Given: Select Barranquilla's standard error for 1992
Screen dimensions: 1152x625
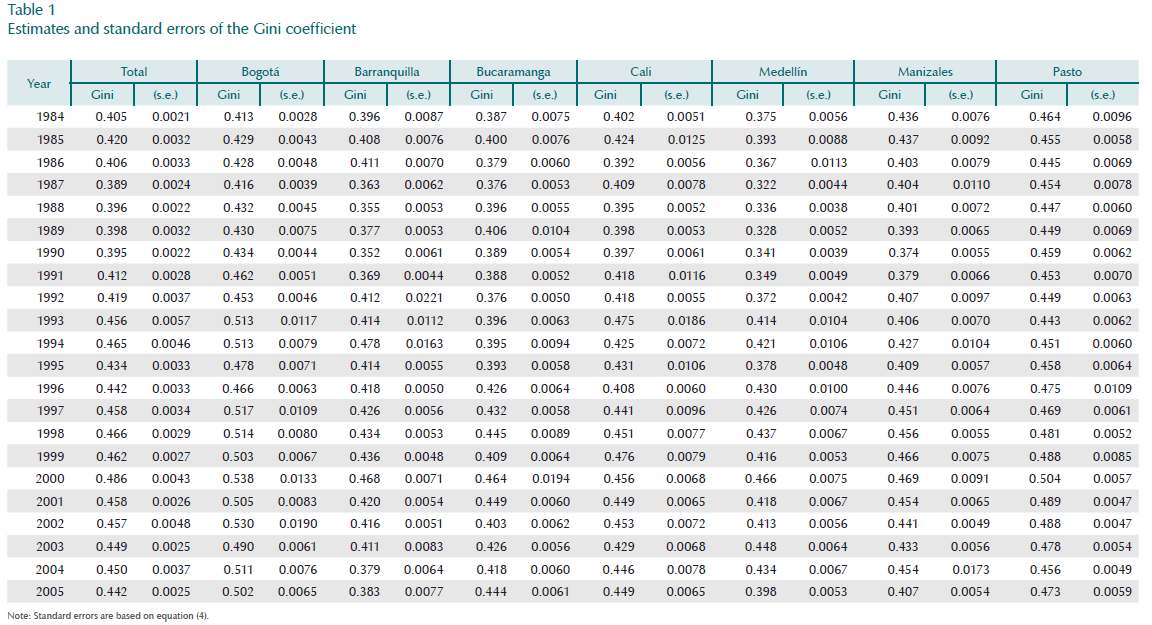Looking at the screenshot, I should (x=423, y=298).
